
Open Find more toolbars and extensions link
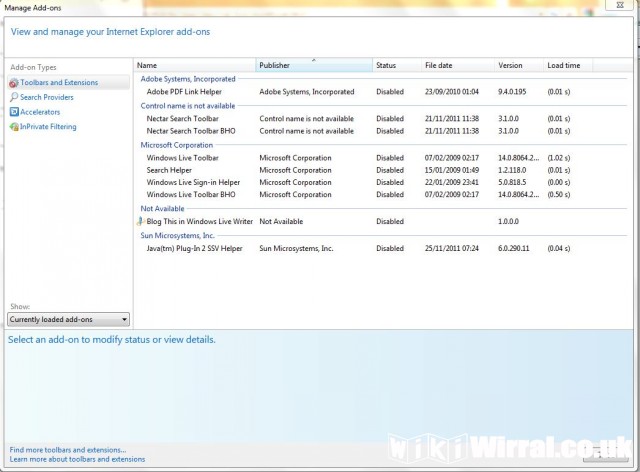68,450
